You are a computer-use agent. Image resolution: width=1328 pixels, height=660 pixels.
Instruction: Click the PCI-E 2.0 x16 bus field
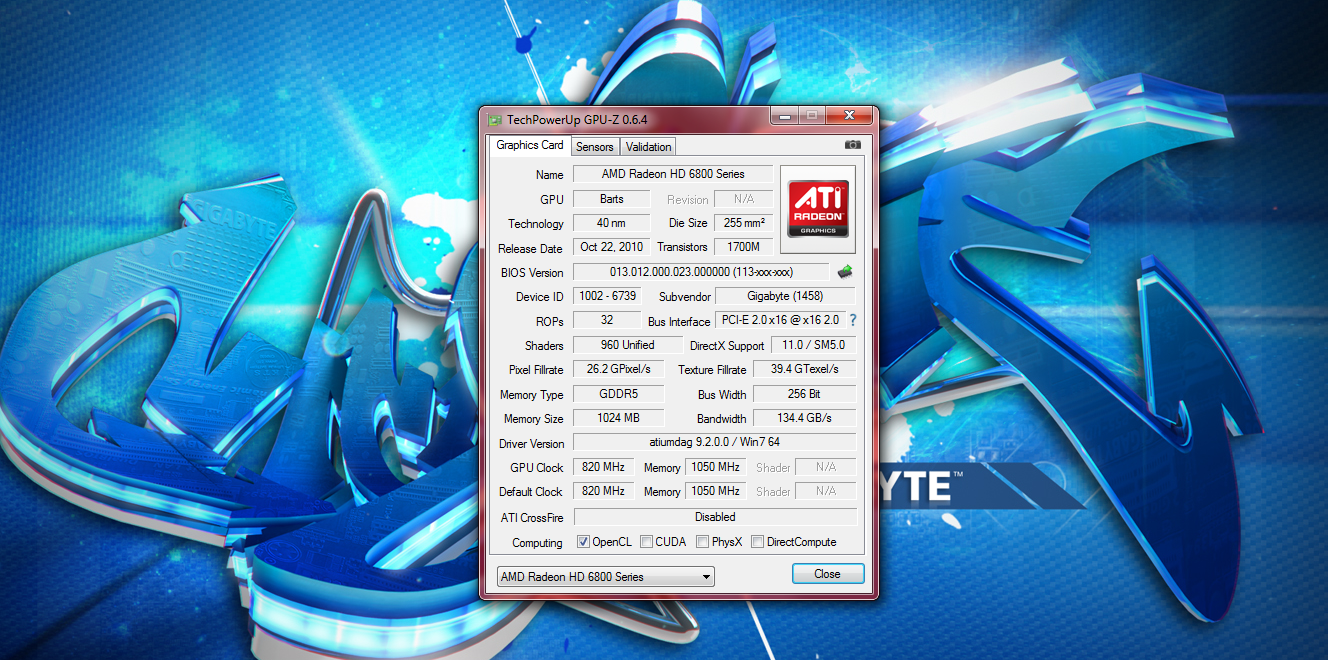pos(780,320)
